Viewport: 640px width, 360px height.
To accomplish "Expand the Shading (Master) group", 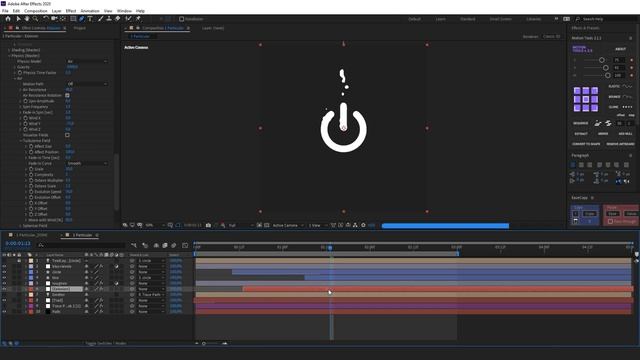I will click(9, 50).
